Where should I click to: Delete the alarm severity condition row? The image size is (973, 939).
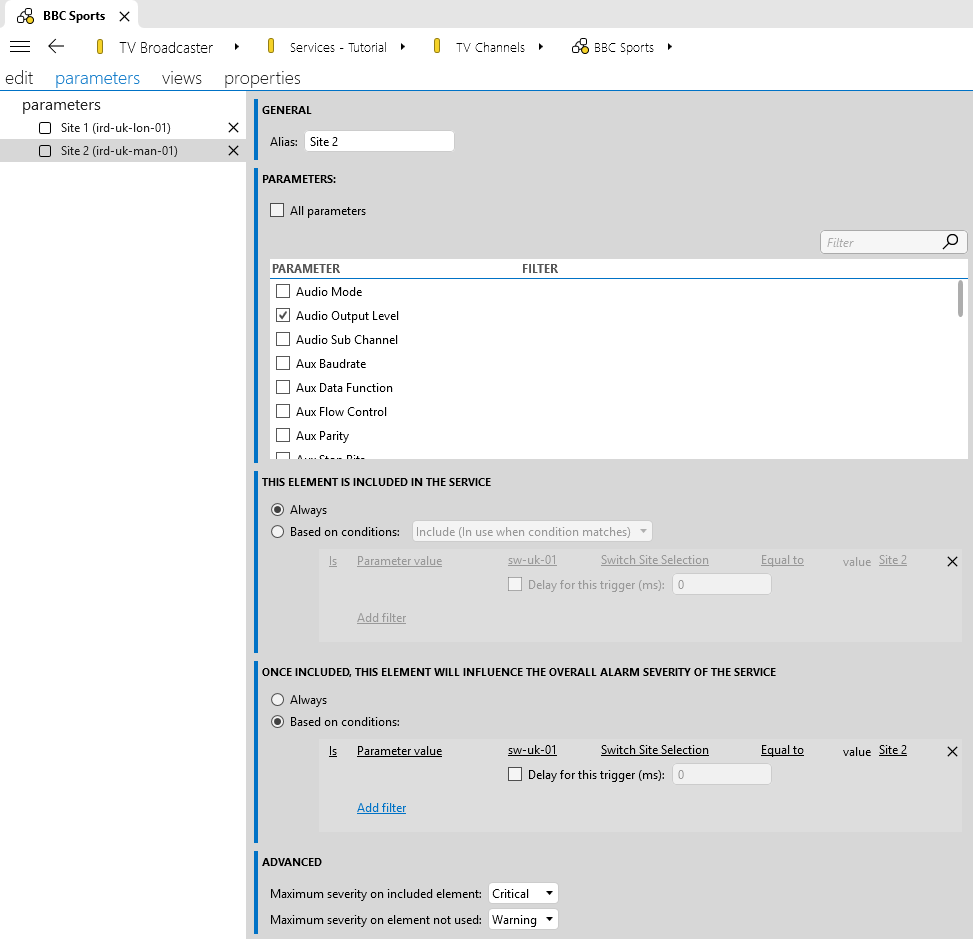click(x=952, y=751)
